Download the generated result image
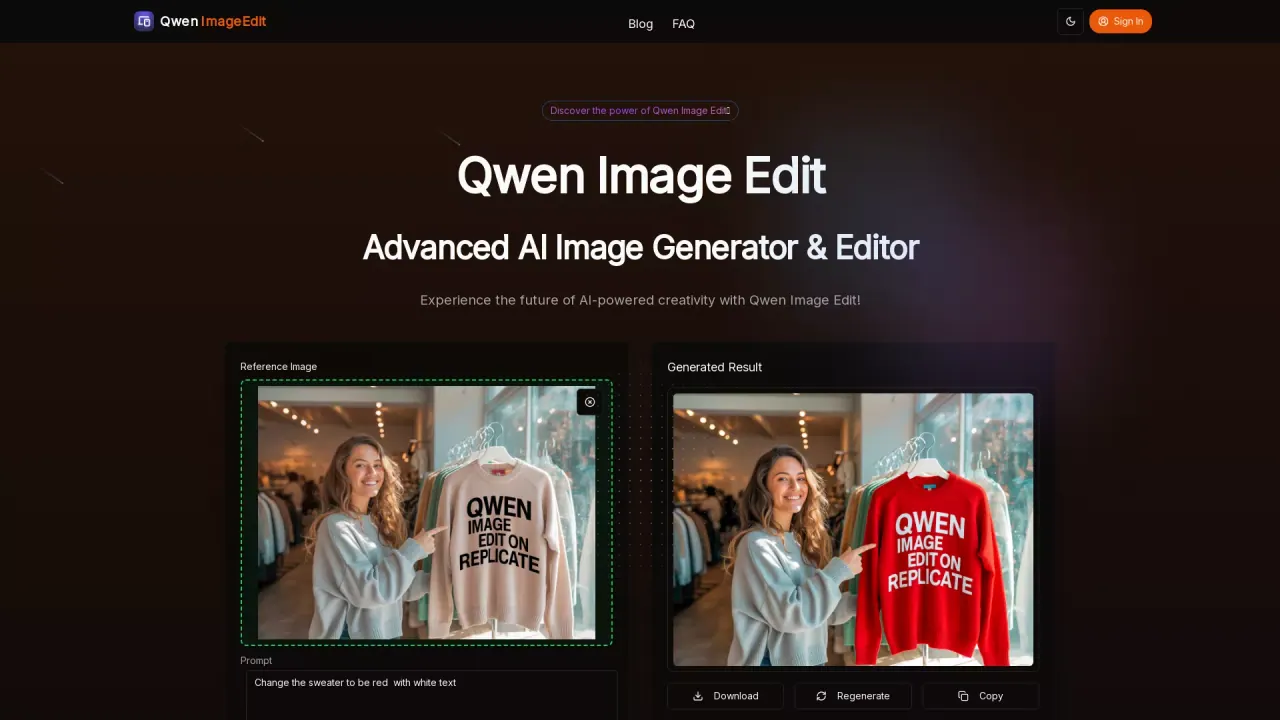 point(725,696)
